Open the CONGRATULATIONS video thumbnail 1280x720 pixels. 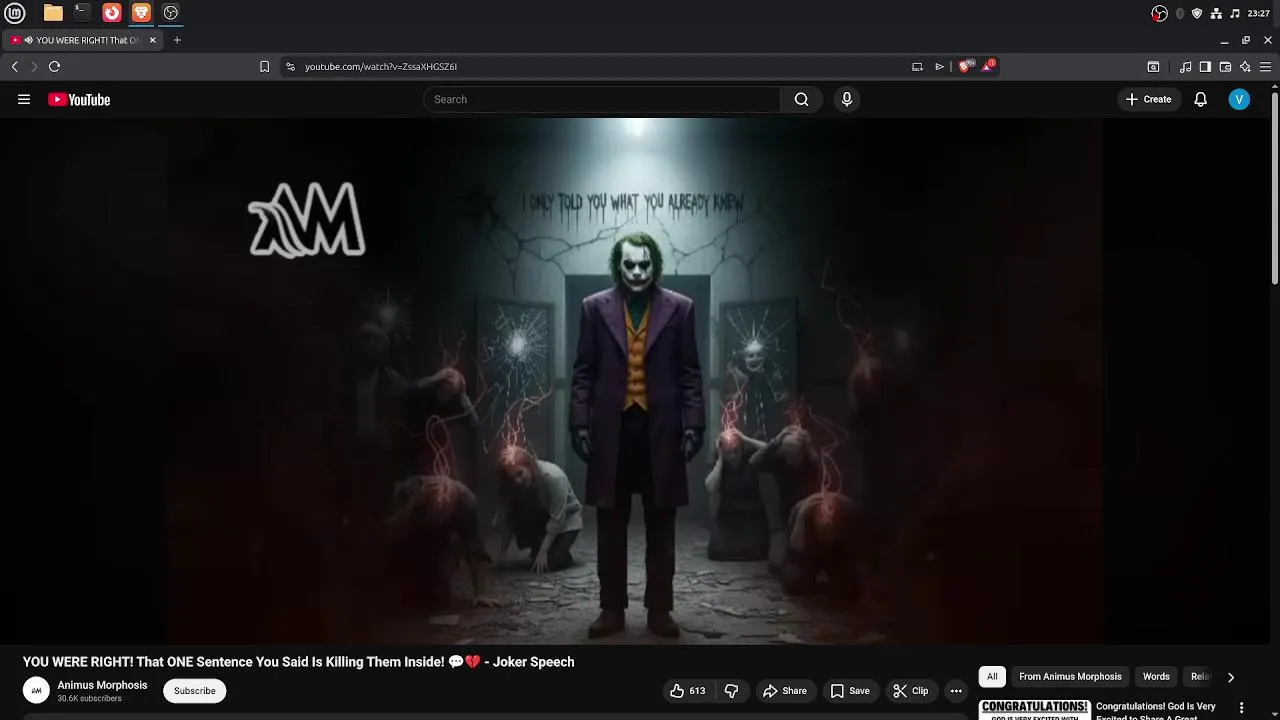[x=1034, y=709]
